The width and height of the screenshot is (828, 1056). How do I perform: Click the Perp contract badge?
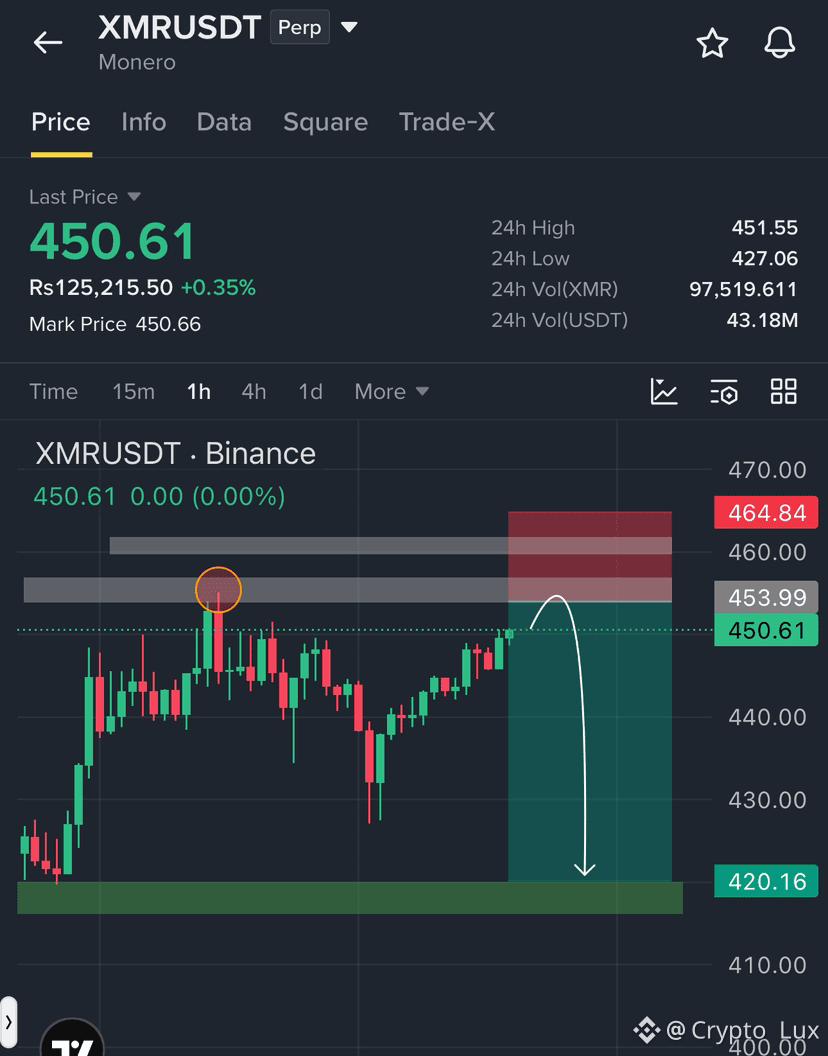click(x=300, y=28)
